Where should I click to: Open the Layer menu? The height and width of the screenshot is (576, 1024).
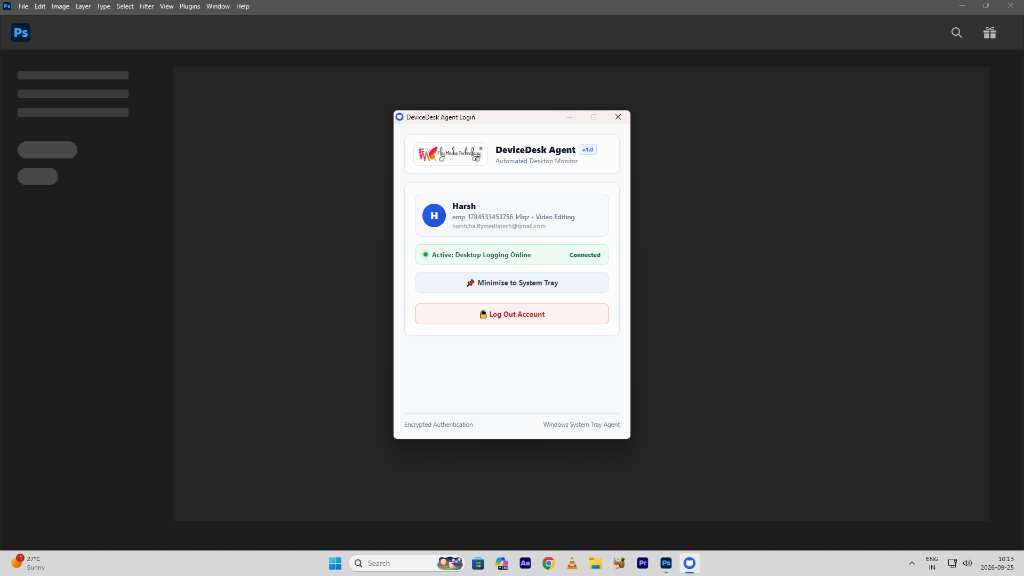83,7
